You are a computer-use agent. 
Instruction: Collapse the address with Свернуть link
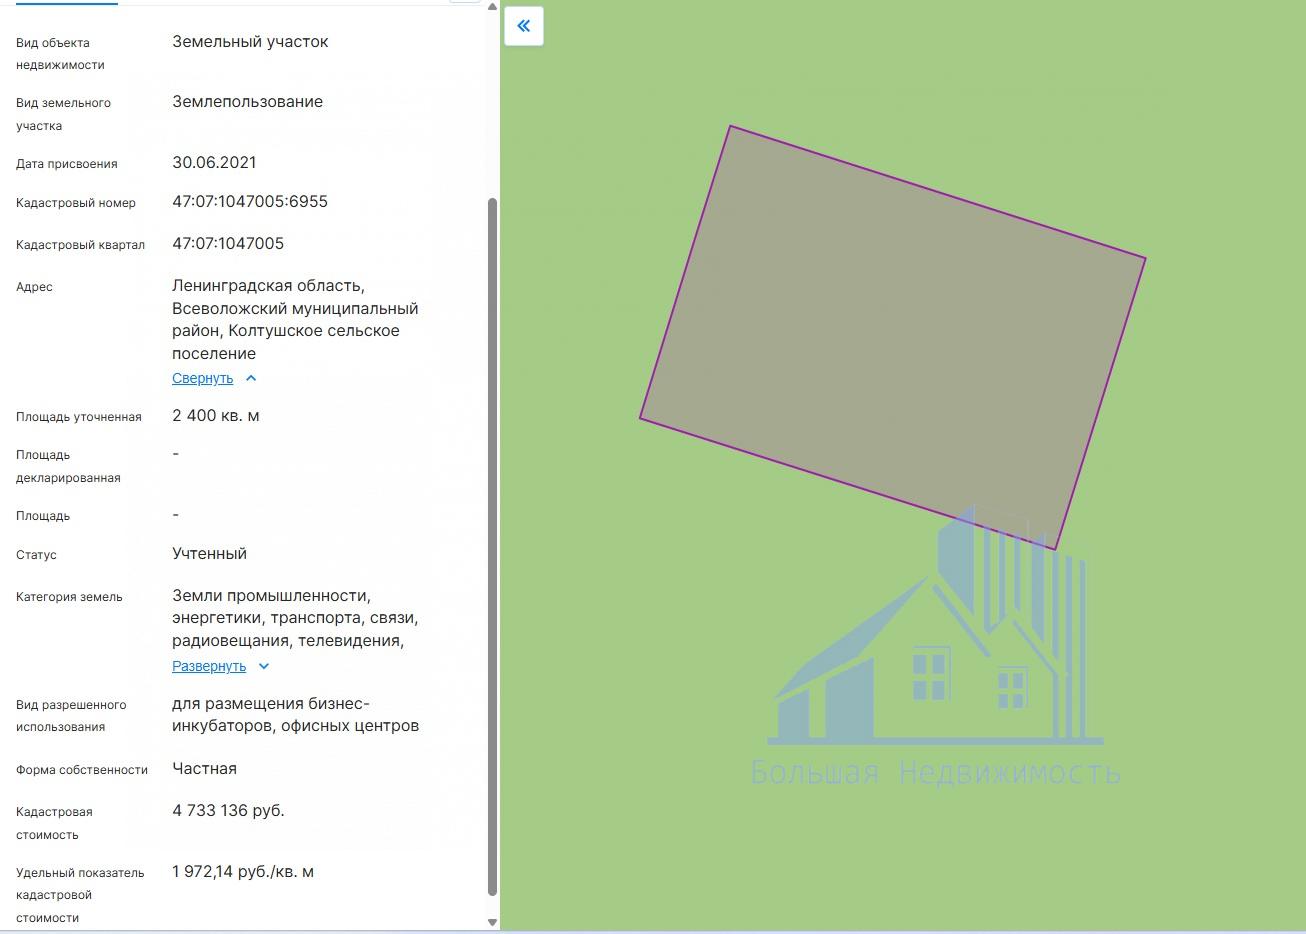tap(202, 378)
